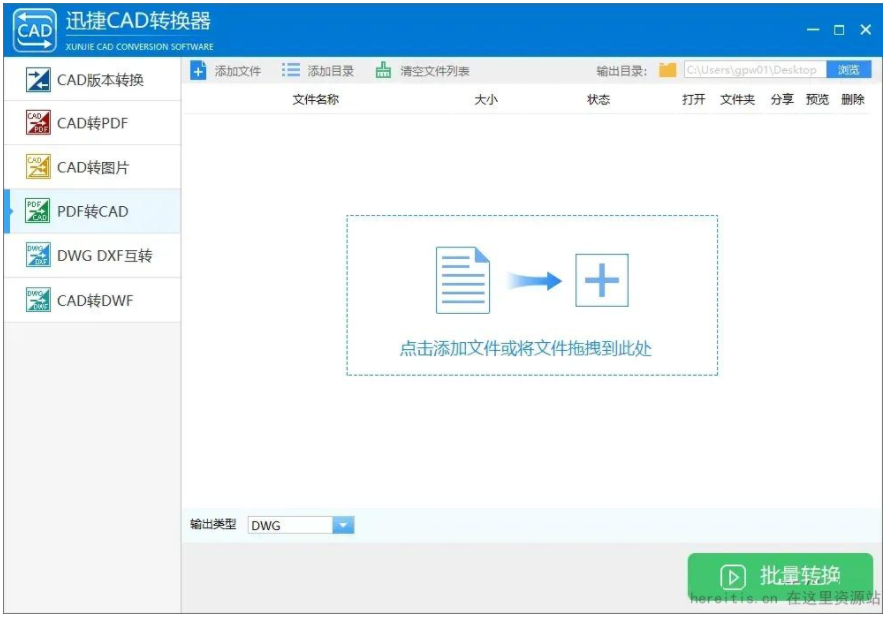Image resolution: width=886 pixels, height=619 pixels.
Task: Click the 迅捷CAD转换器 logo icon
Action: click(x=34, y=30)
